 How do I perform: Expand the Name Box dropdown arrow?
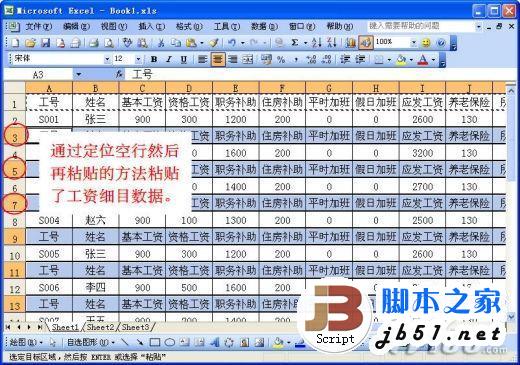tap(79, 74)
